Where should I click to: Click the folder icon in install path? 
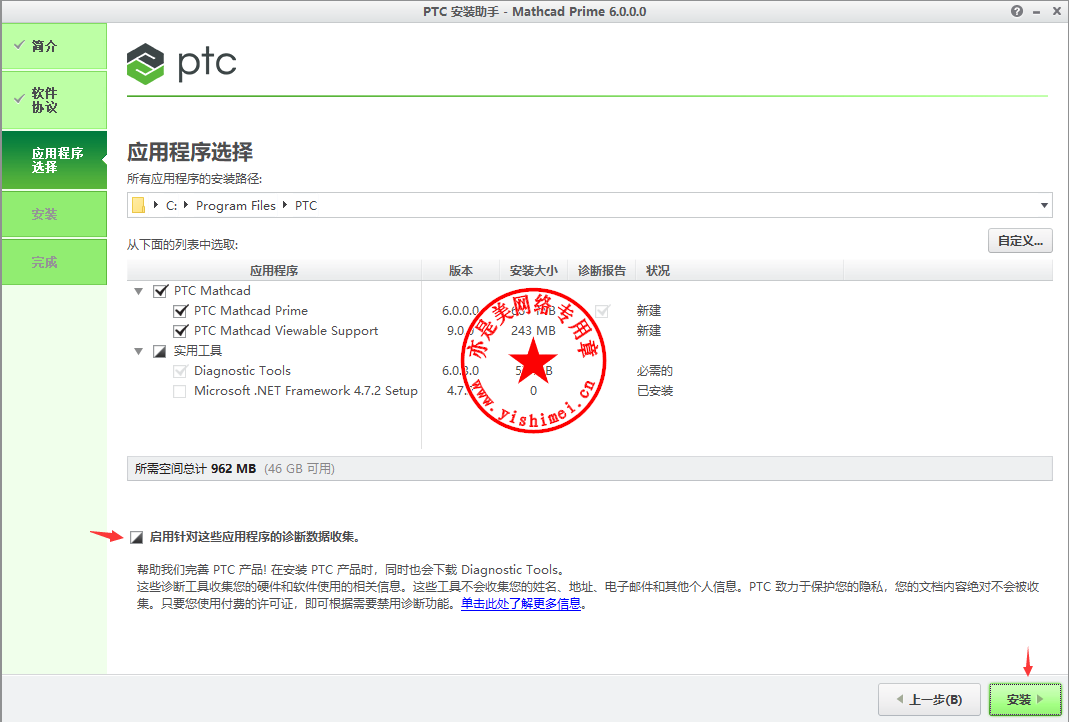[x=138, y=205]
